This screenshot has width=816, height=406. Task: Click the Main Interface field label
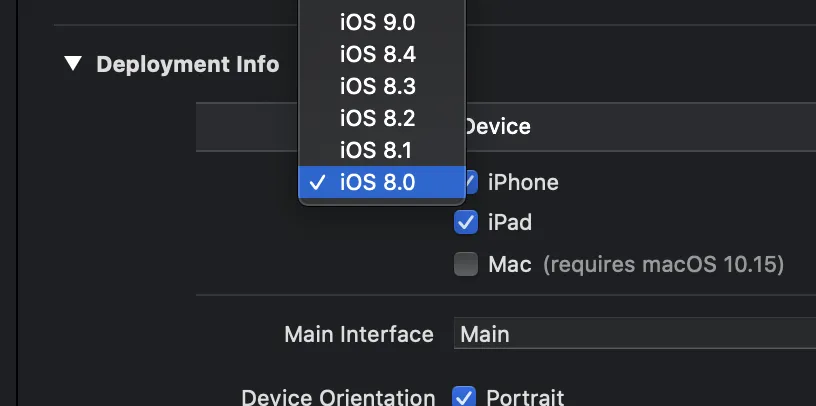[x=359, y=334]
